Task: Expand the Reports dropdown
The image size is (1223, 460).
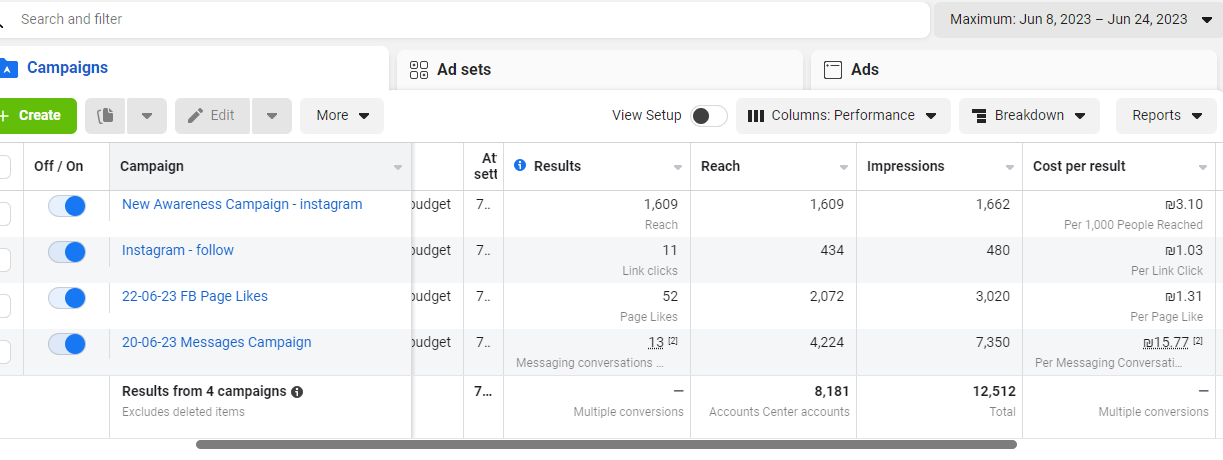Action: pyautogui.click(x=1166, y=116)
